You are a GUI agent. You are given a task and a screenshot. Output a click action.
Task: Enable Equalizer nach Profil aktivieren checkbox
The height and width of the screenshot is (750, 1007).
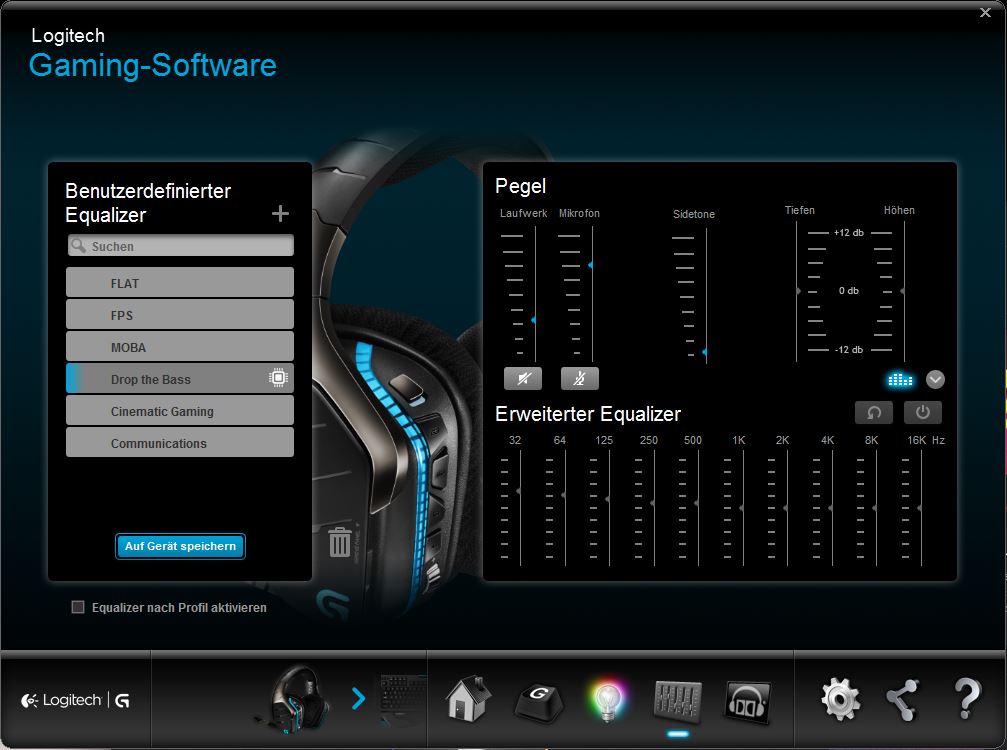tap(78, 607)
